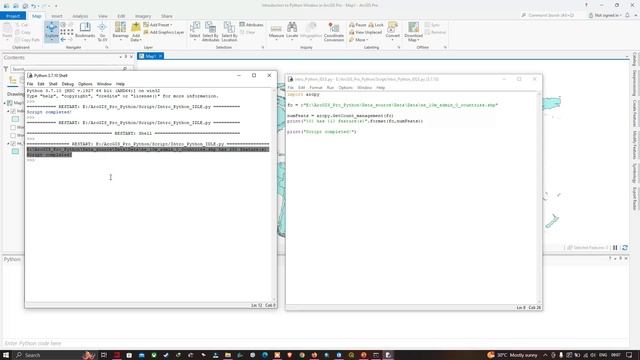Viewport: 640px width, 360px height.
Task: Click the Command Search box
Action: [x=550, y=15]
